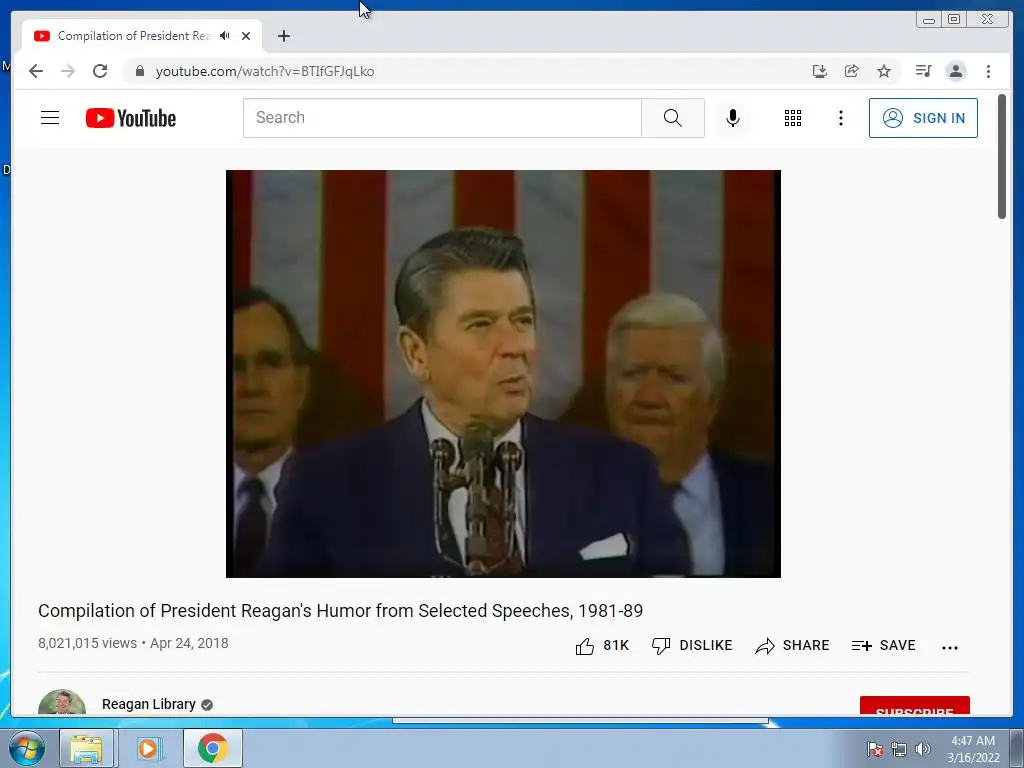This screenshot has width=1024, height=768.
Task: Search with your voice microphone
Action: coord(733,118)
